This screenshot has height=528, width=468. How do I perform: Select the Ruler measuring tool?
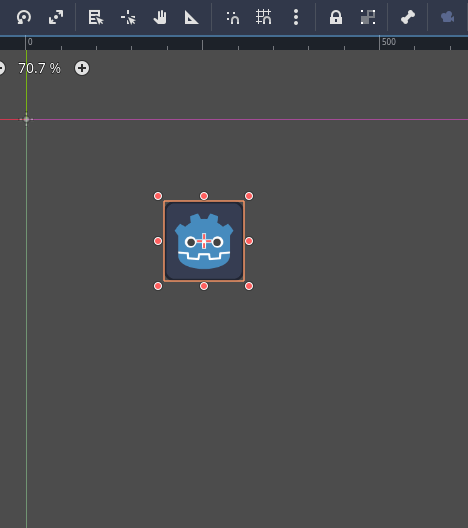click(192, 17)
